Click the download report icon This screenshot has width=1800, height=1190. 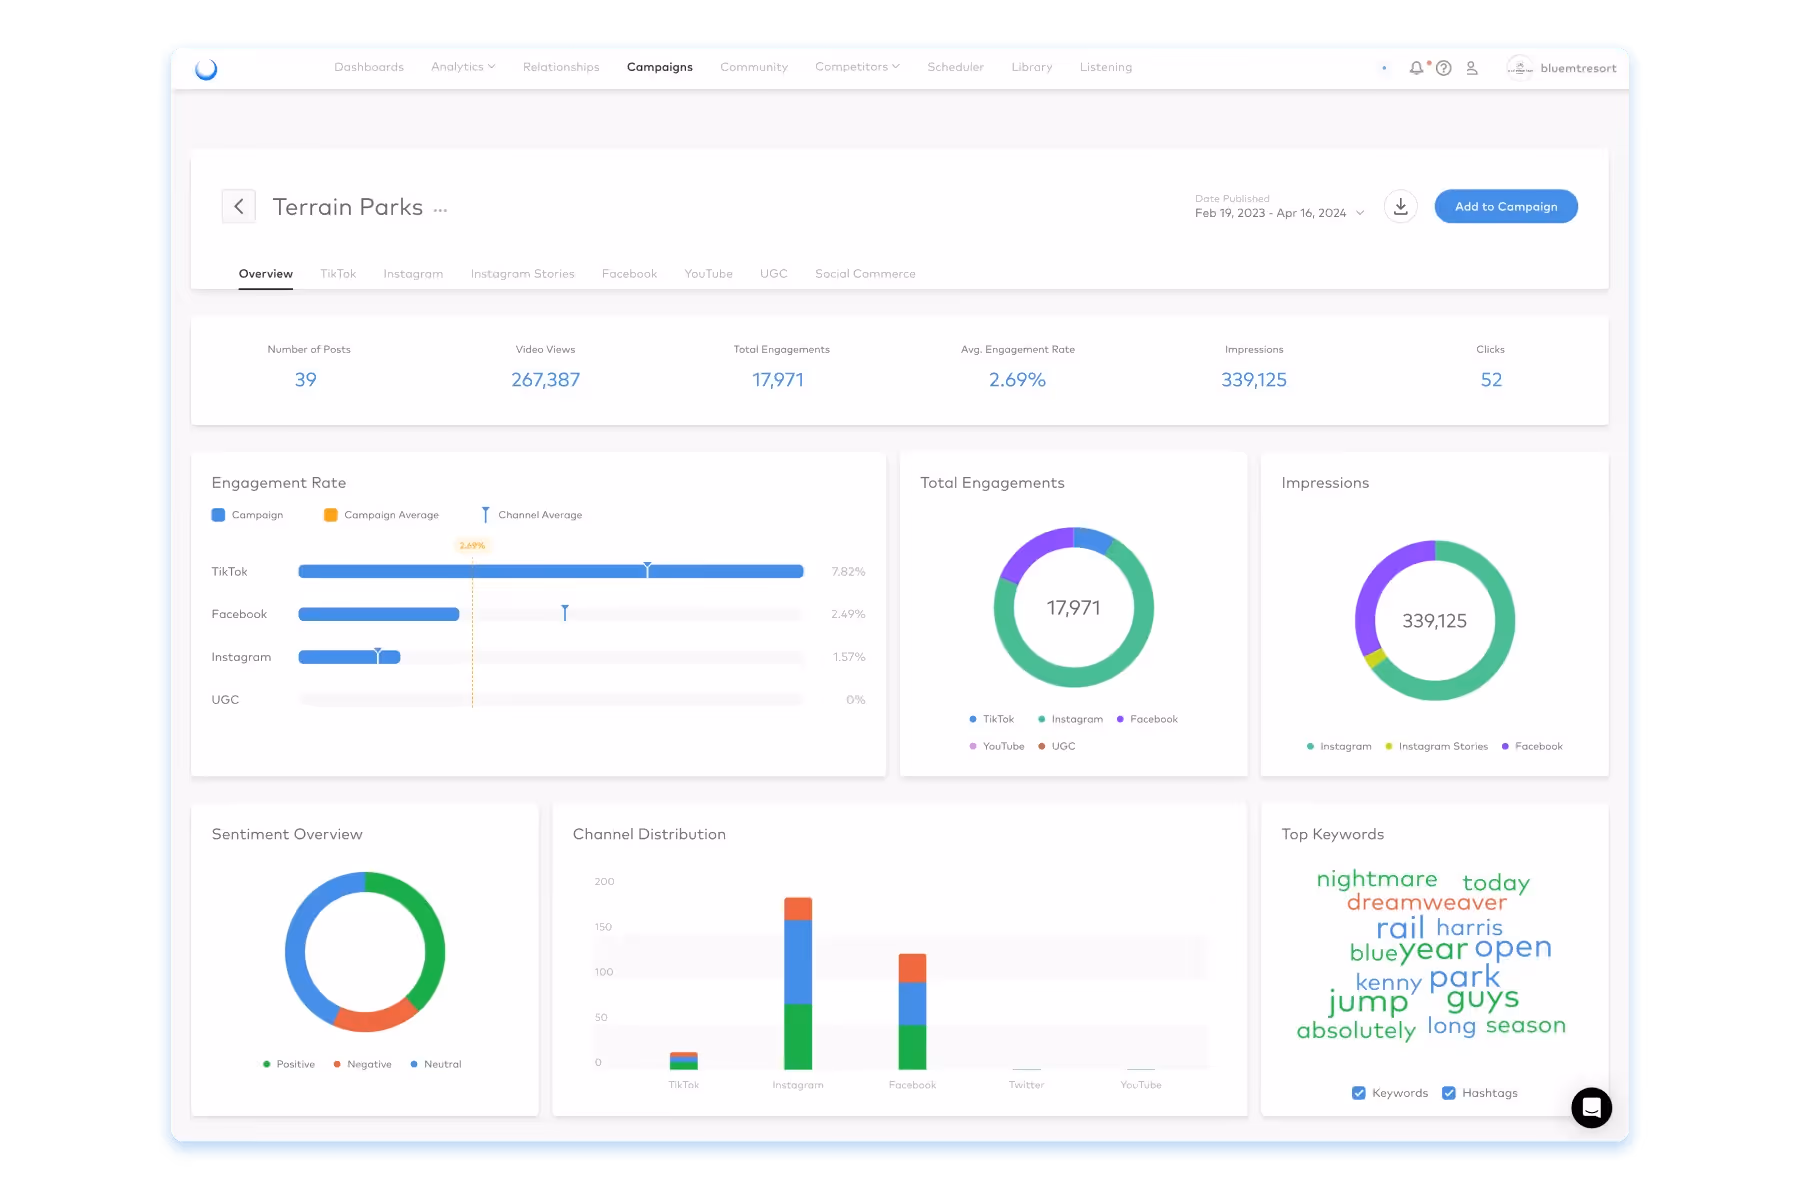pyautogui.click(x=1400, y=206)
